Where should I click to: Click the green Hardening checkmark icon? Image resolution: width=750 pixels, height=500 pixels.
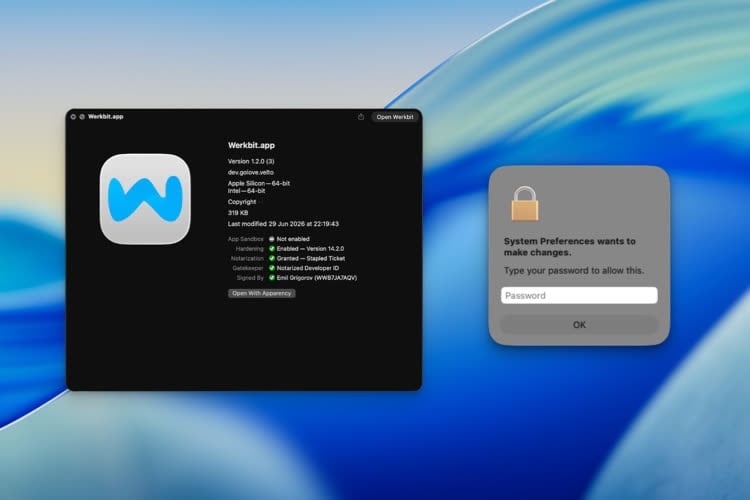pos(272,249)
